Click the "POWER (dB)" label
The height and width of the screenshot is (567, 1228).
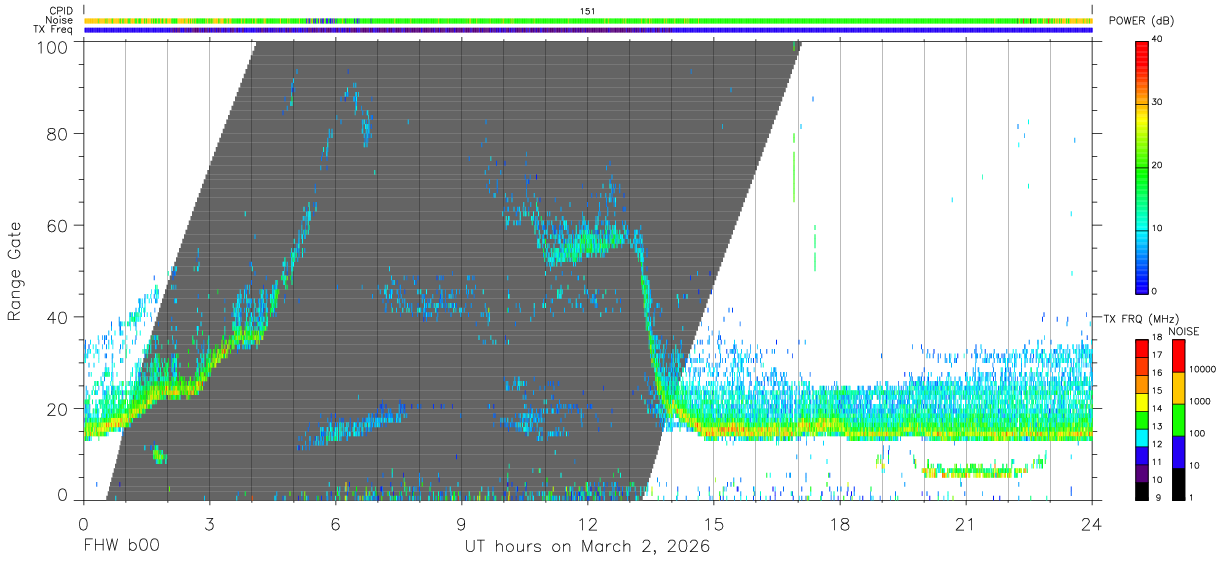(x=1144, y=21)
